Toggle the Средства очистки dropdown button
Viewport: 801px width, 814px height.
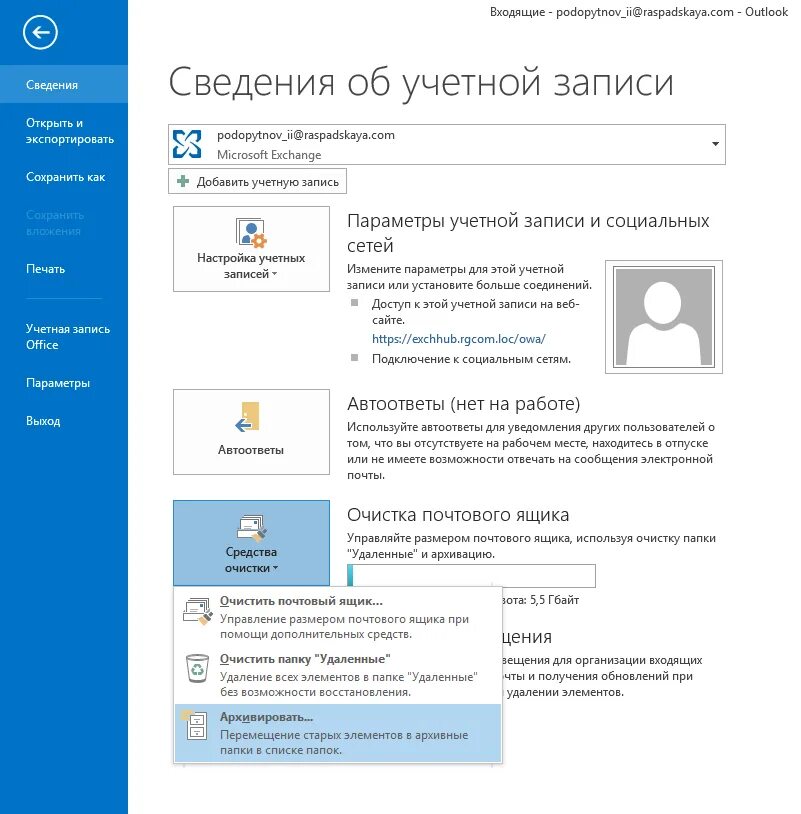(x=251, y=543)
